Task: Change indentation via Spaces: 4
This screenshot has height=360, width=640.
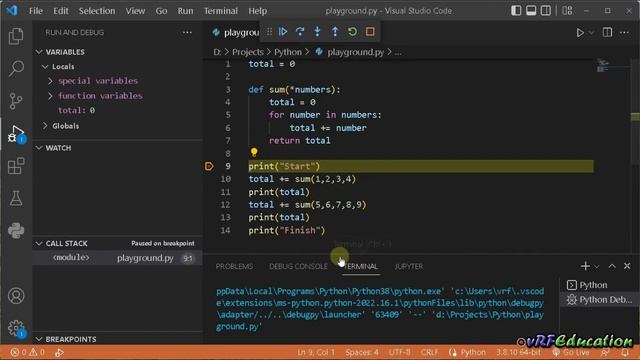Action: click(x=362, y=352)
